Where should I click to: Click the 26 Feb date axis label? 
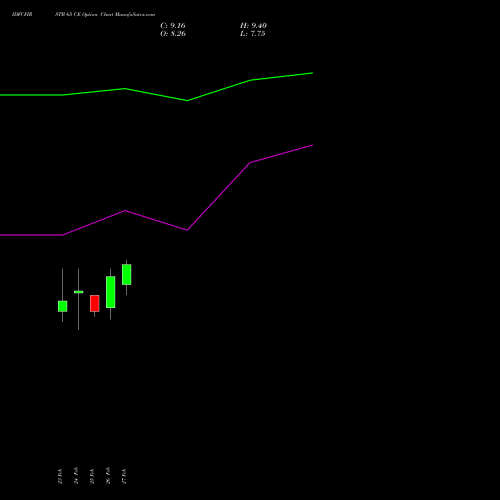(108, 476)
